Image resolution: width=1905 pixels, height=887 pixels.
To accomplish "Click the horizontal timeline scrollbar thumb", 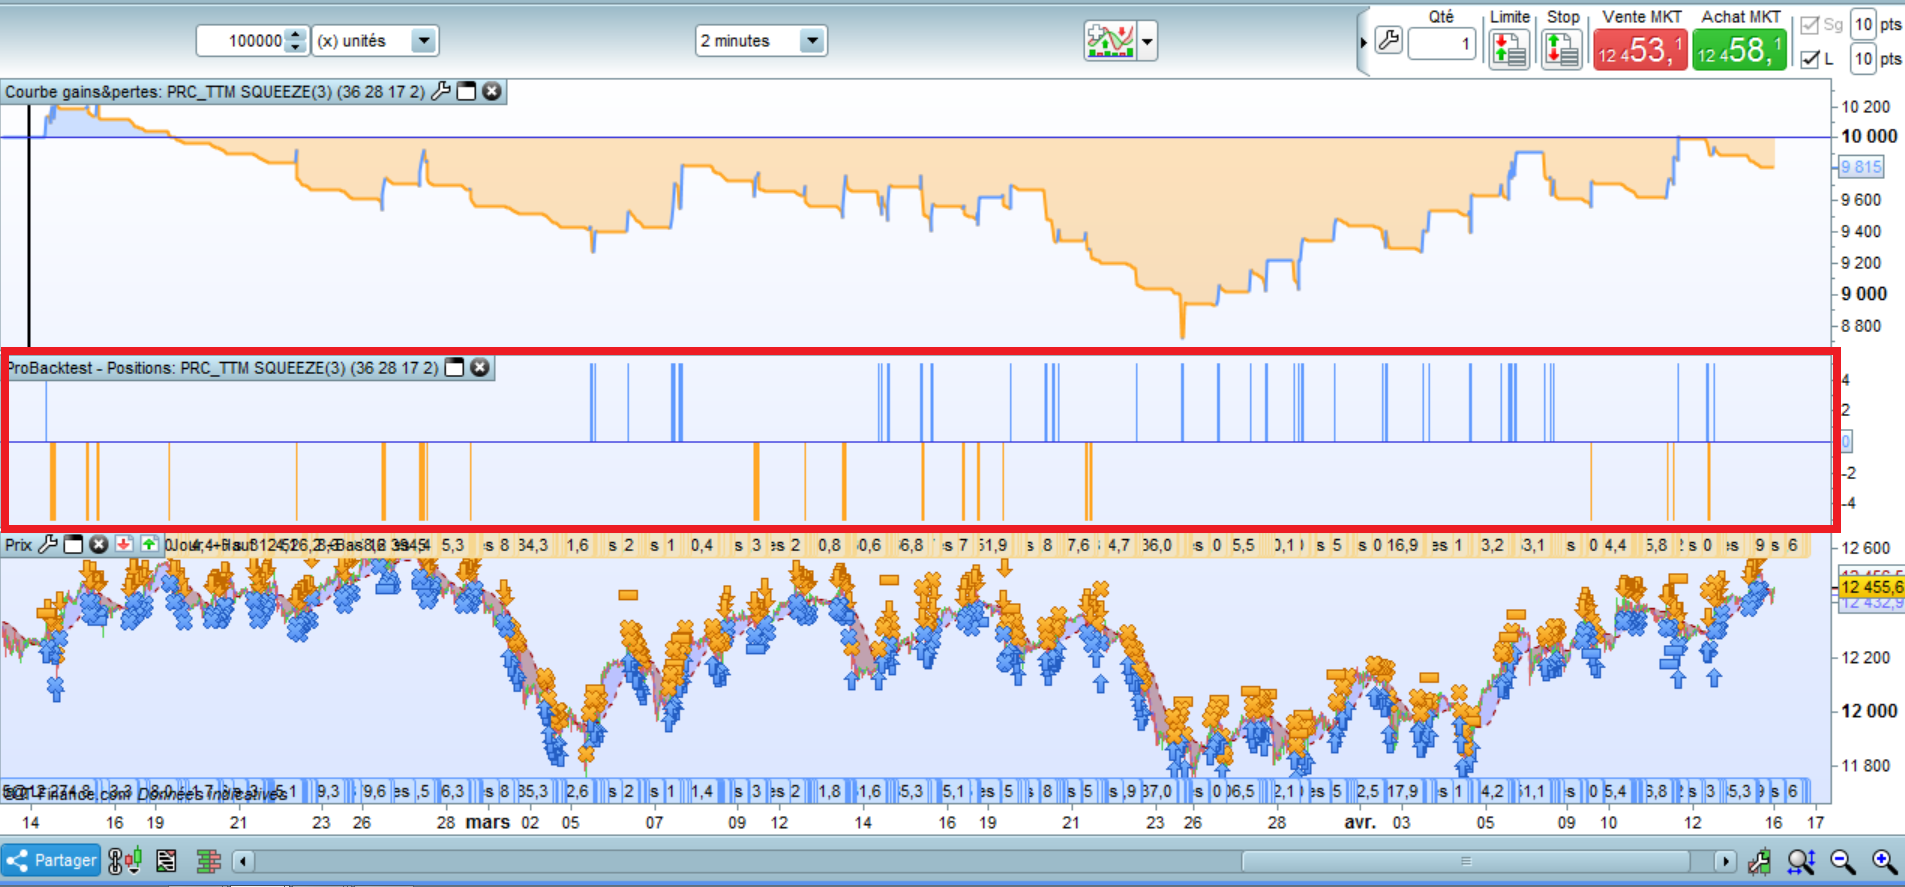I will pos(1465,861).
